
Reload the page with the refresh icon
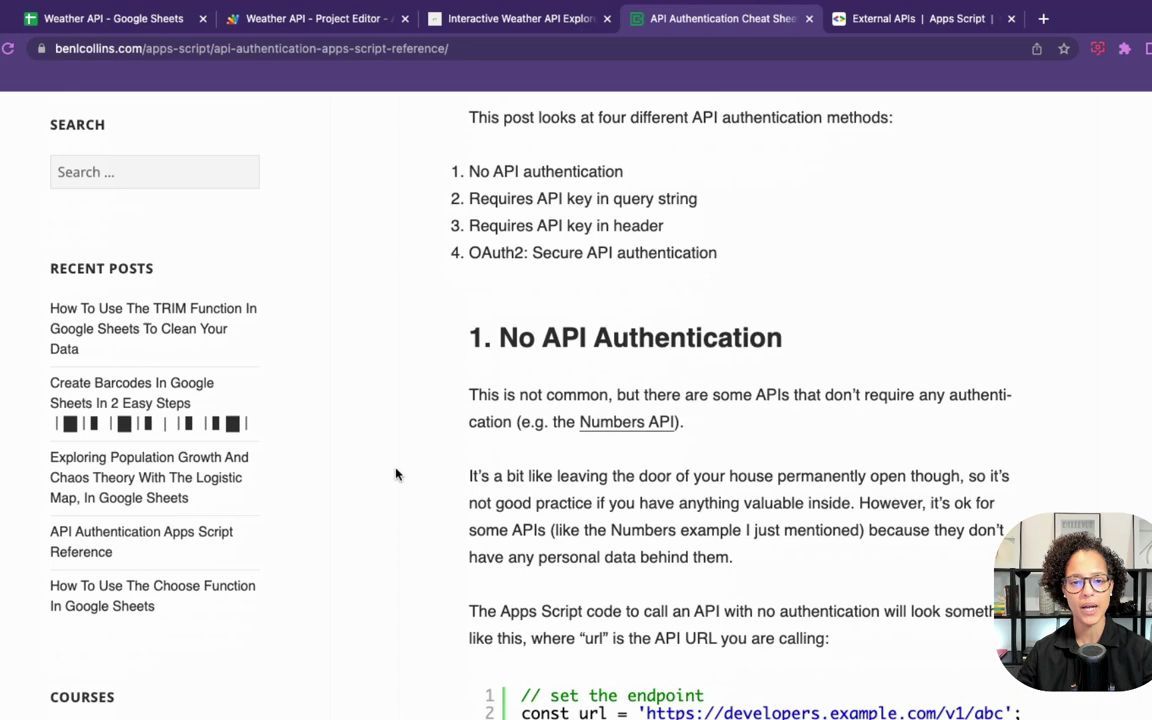click(8, 48)
